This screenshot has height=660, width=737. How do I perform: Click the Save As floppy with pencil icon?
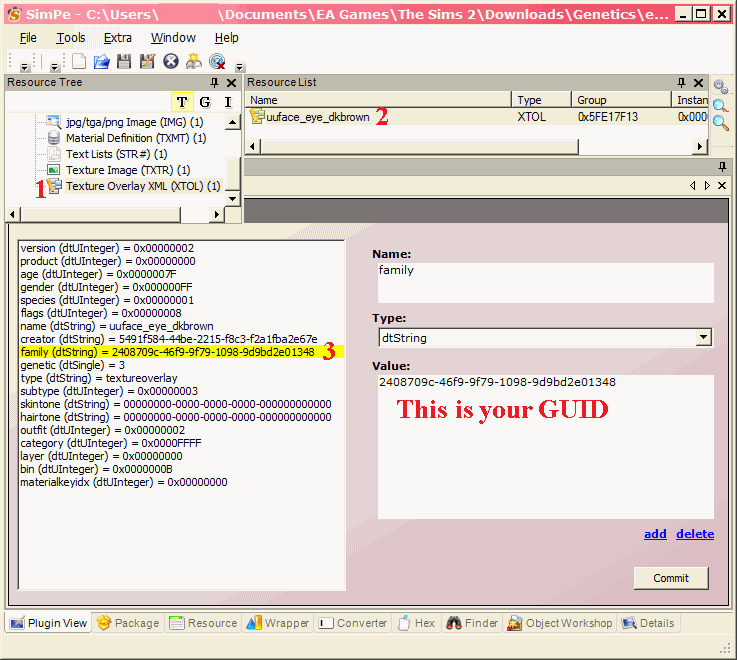point(147,61)
